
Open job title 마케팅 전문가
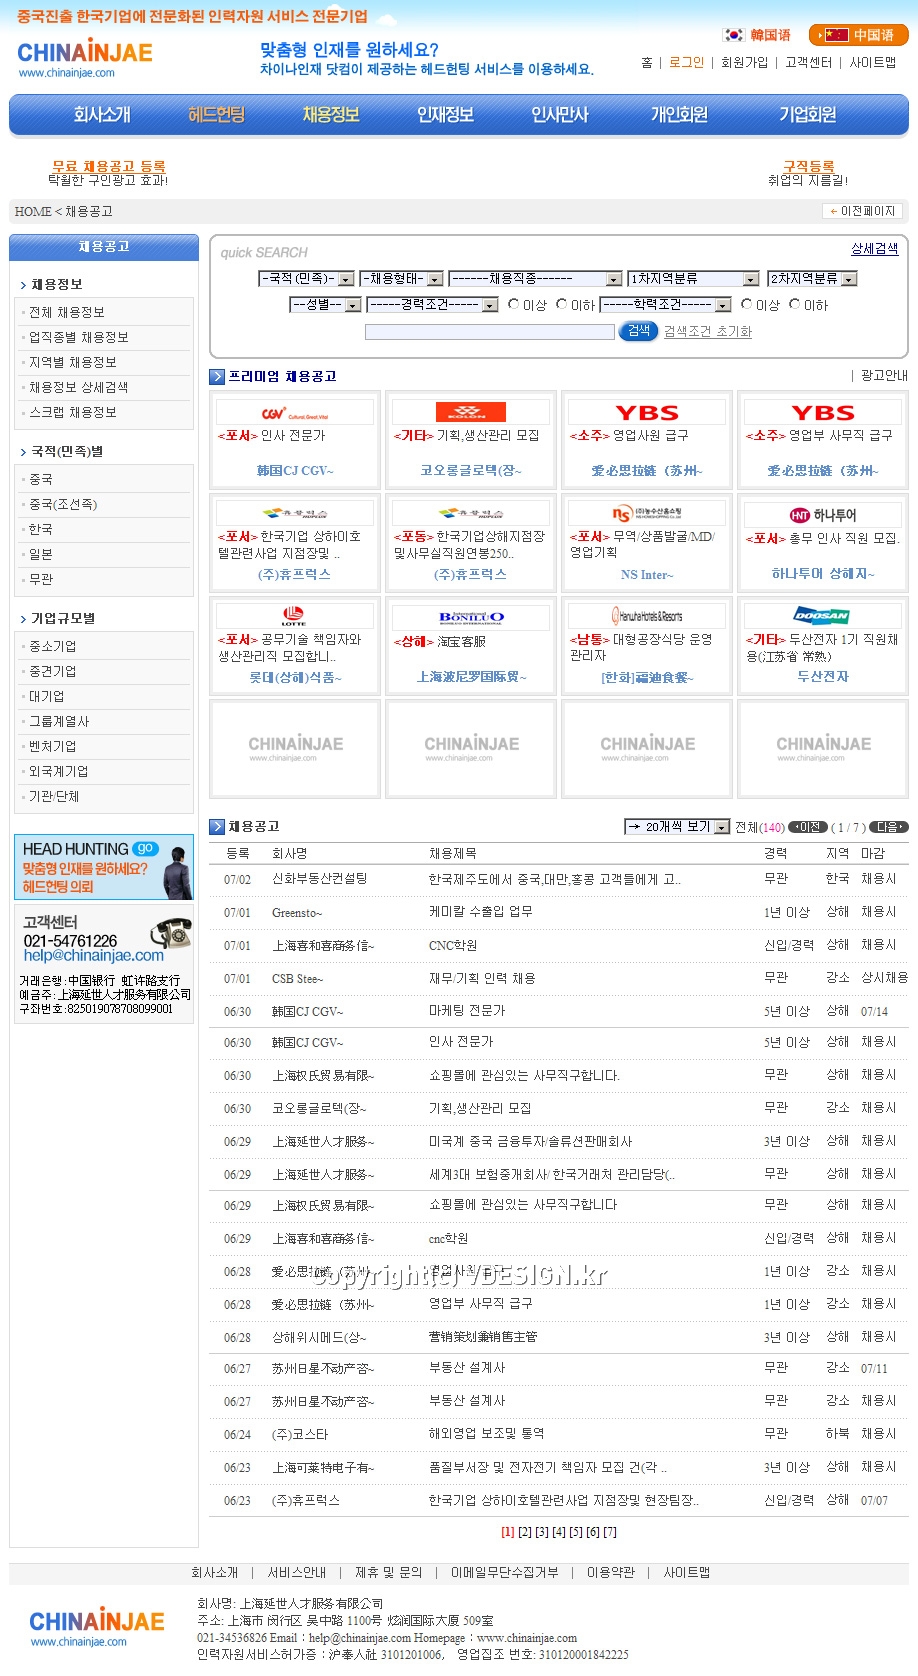[467, 1011]
